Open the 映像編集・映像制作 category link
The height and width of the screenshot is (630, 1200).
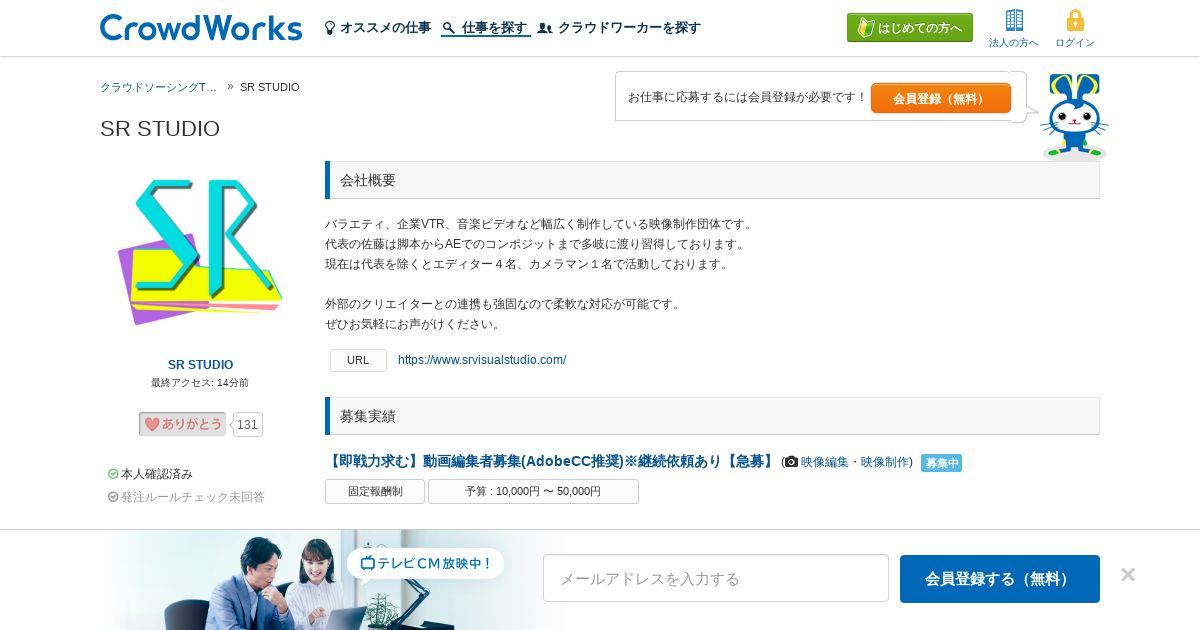857,462
